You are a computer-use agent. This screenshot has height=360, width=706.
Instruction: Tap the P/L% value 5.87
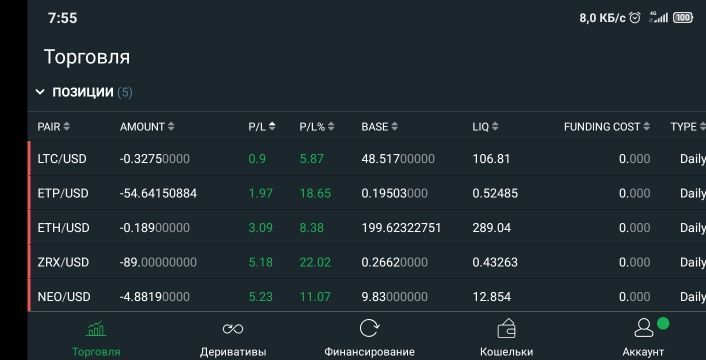coord(312,159)
